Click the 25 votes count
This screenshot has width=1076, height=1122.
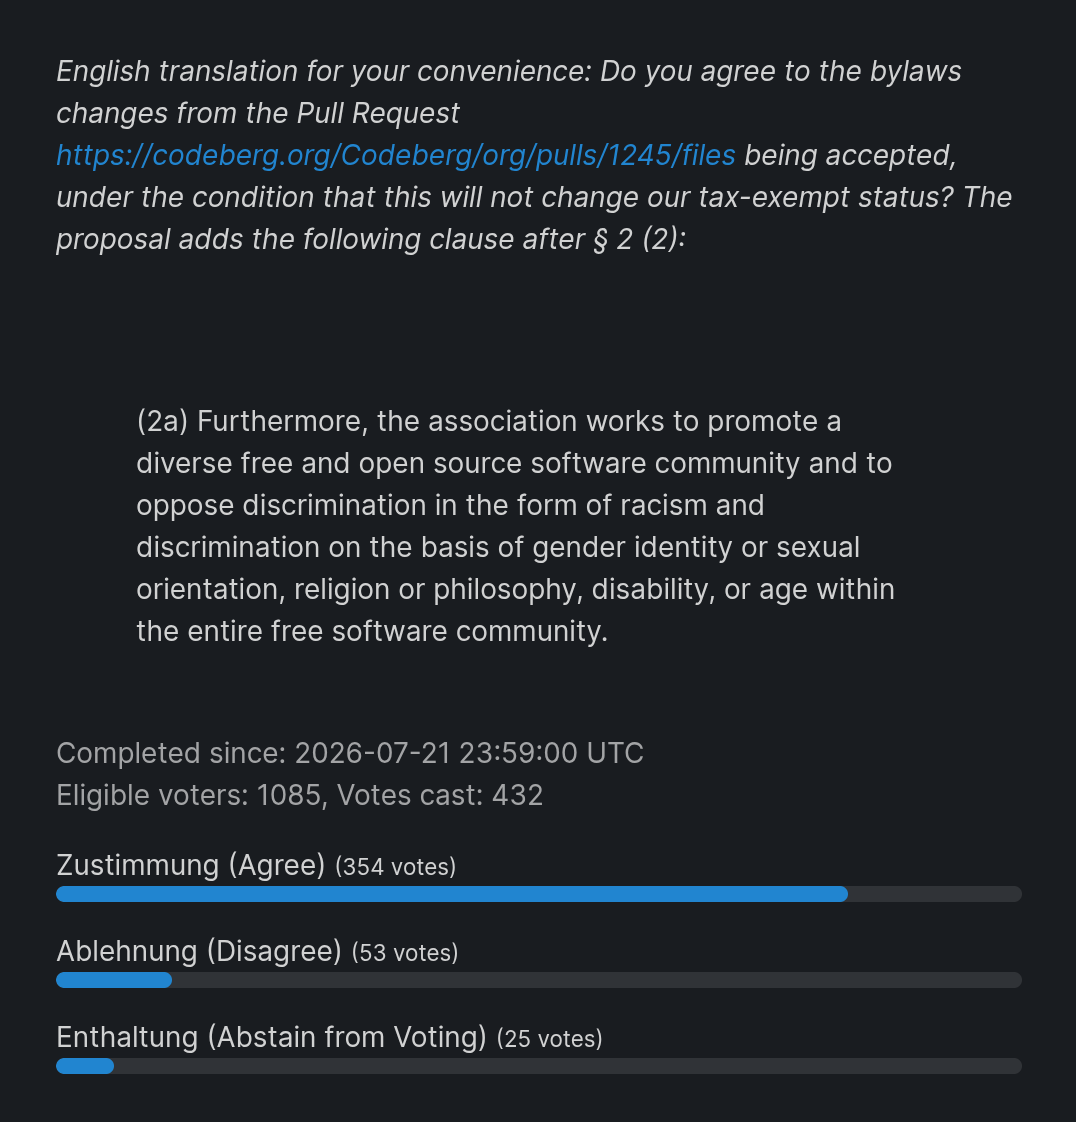(x=549, y=1038)
